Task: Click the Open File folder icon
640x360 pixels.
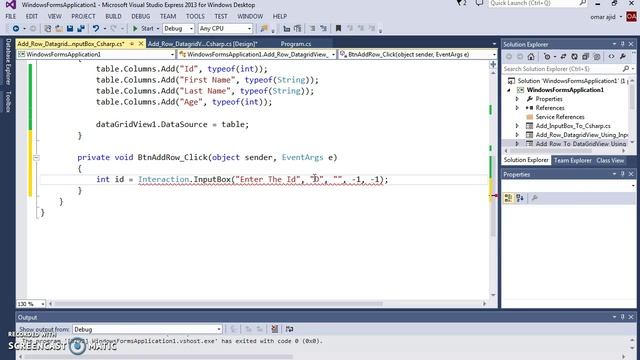Action: pos(59,29)
